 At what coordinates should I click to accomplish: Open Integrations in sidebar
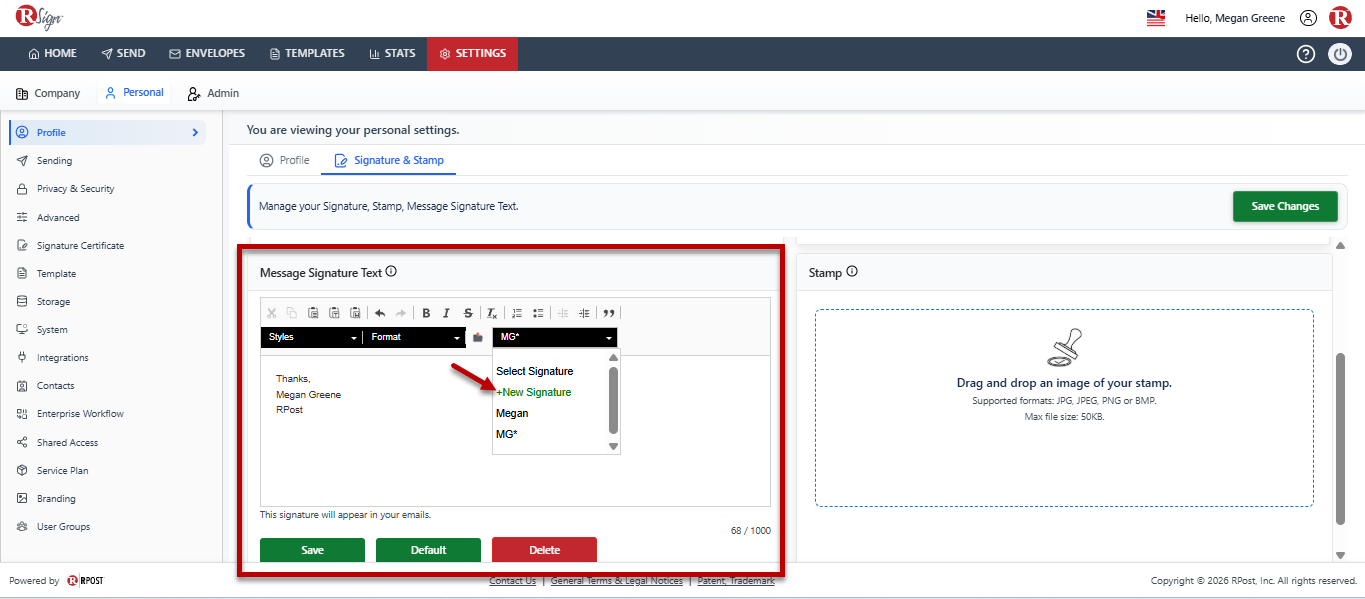click(x=63, y=357)
